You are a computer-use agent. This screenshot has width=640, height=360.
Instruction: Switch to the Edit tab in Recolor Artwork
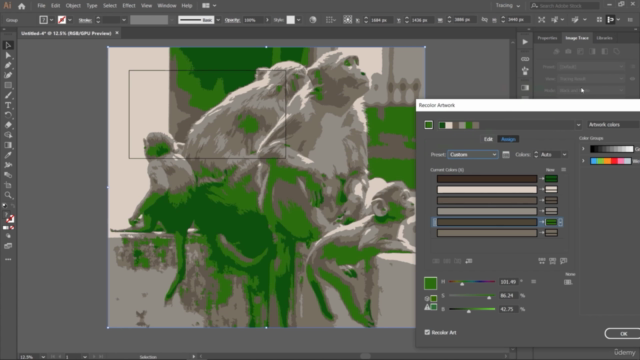(x=488, y=139)
